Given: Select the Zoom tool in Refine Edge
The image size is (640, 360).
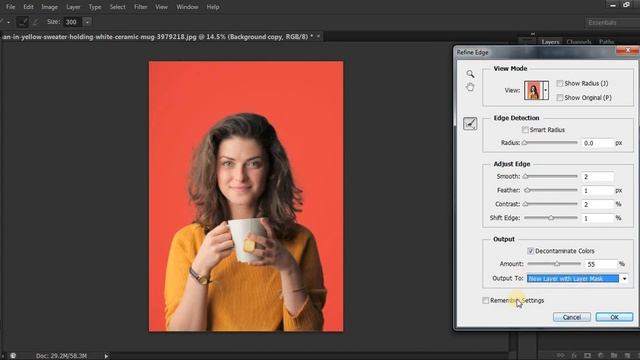Looking at the screenshot, I should 470,74.
